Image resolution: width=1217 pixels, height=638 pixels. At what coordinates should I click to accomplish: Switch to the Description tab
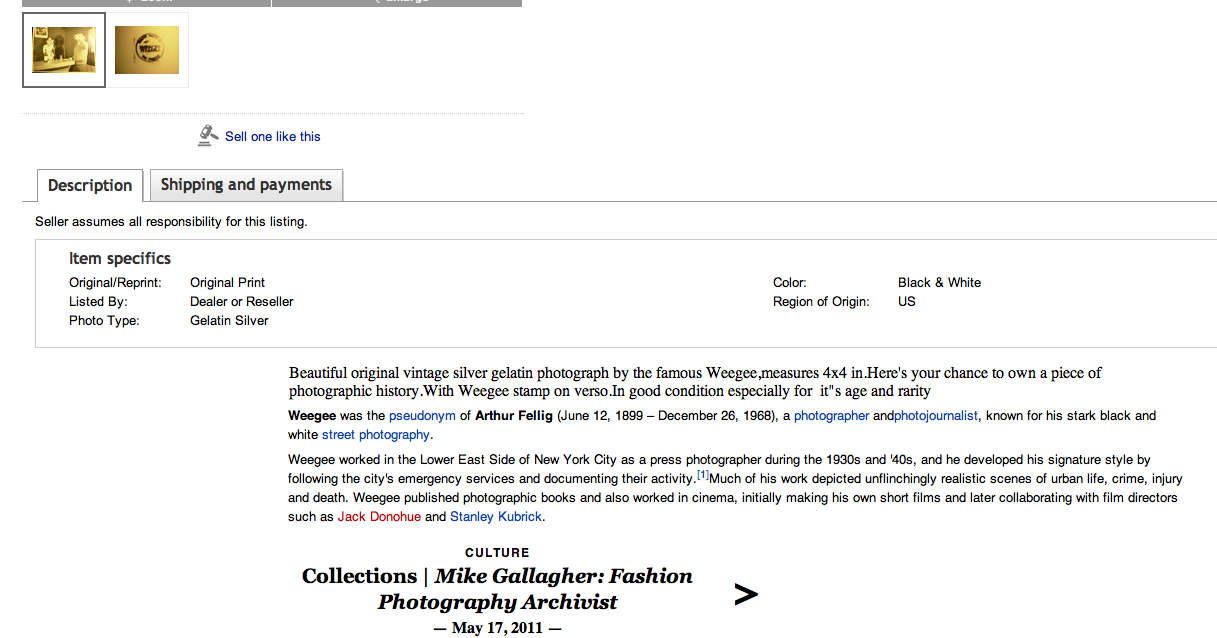[x=90, y=185]
